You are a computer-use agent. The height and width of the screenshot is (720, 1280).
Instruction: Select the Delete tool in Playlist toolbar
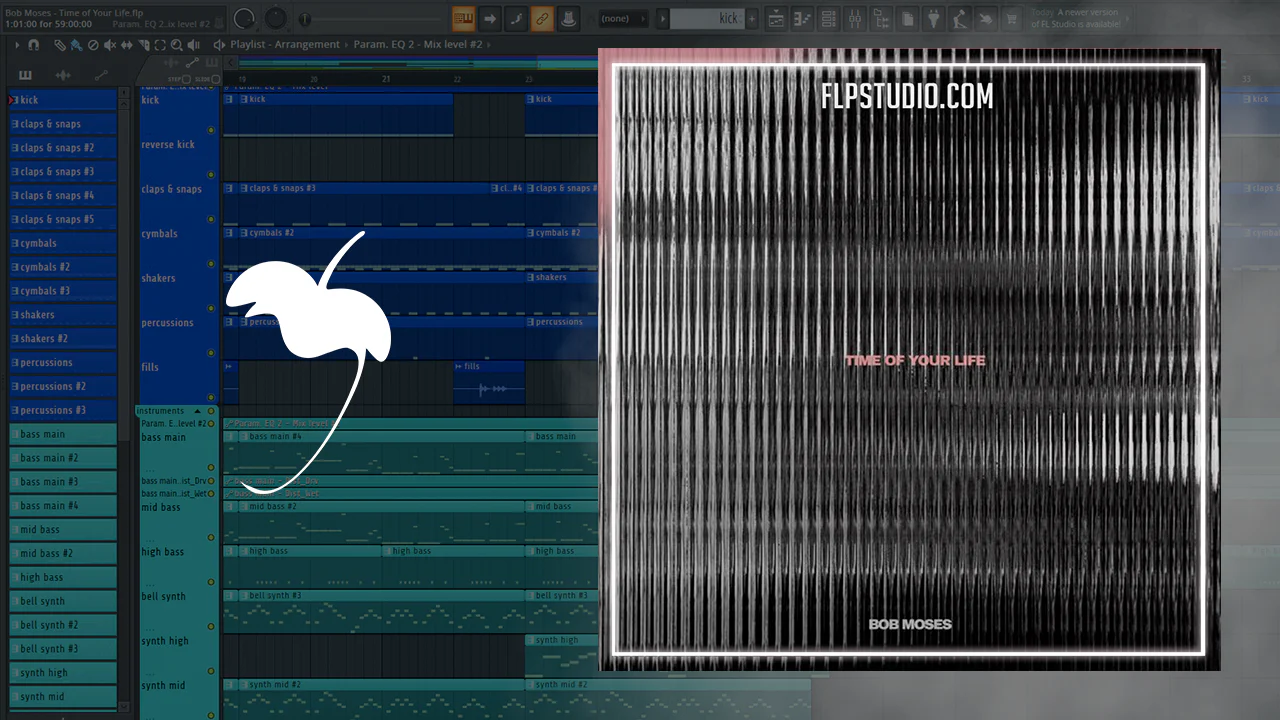click(93, 45)
